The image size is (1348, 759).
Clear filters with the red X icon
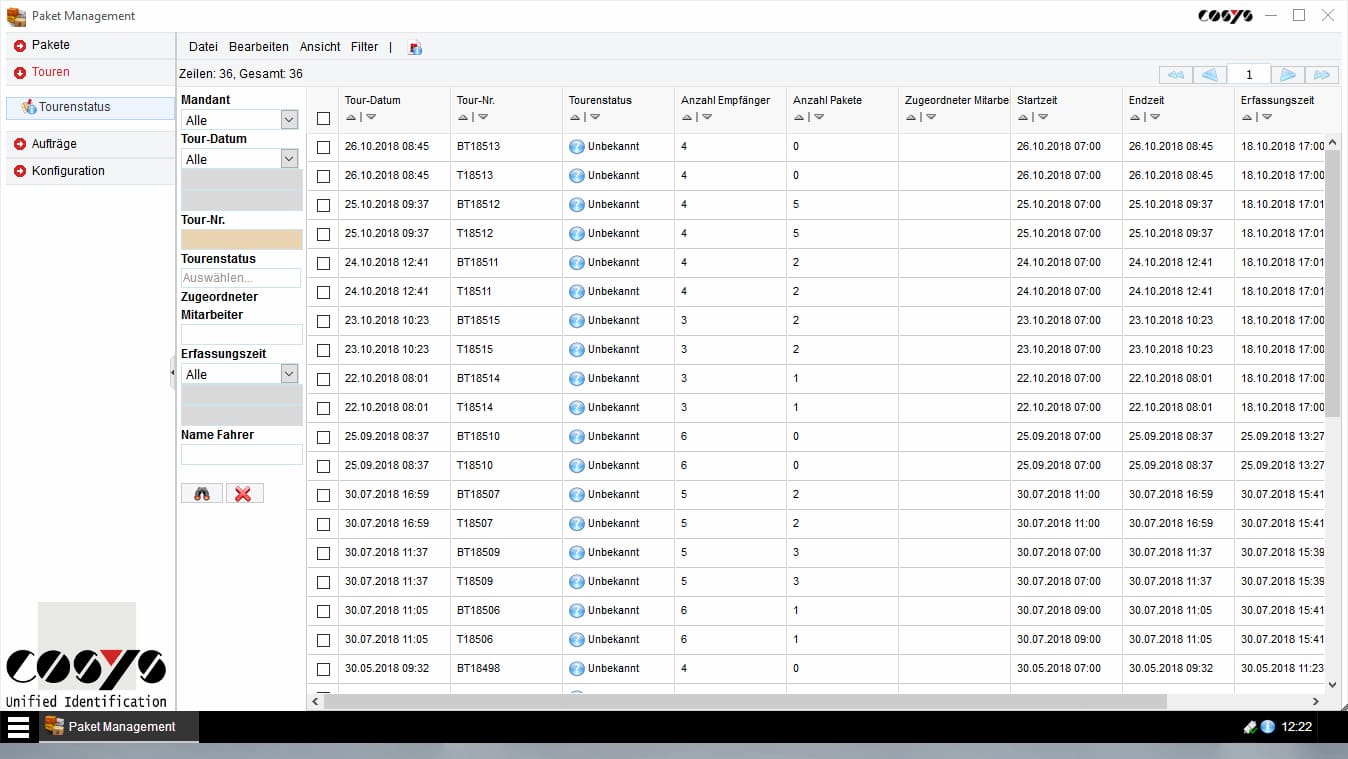click(245, 492)
